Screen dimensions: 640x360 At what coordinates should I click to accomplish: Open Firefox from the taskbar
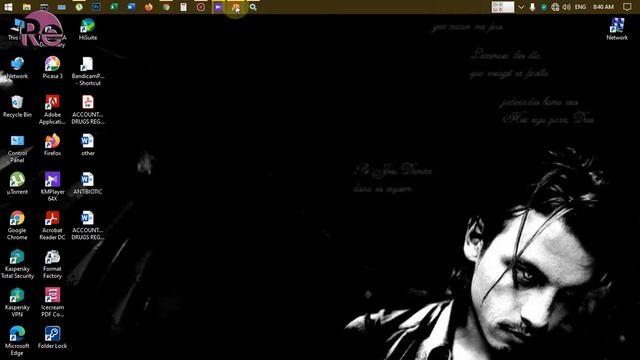(x=149, y=7)
